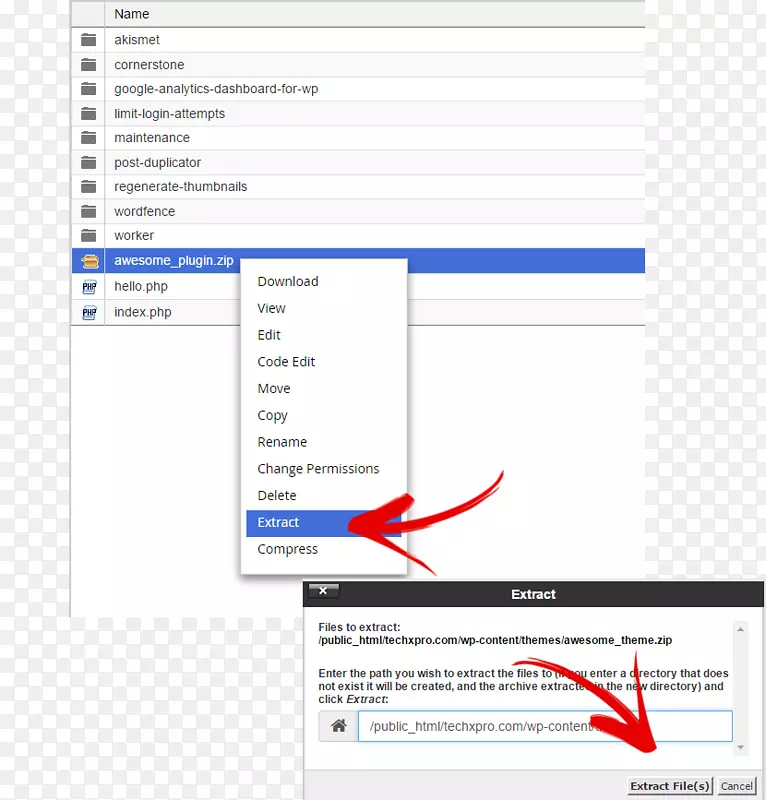
Task: Select Extract in the context menu
Action: 324,523
